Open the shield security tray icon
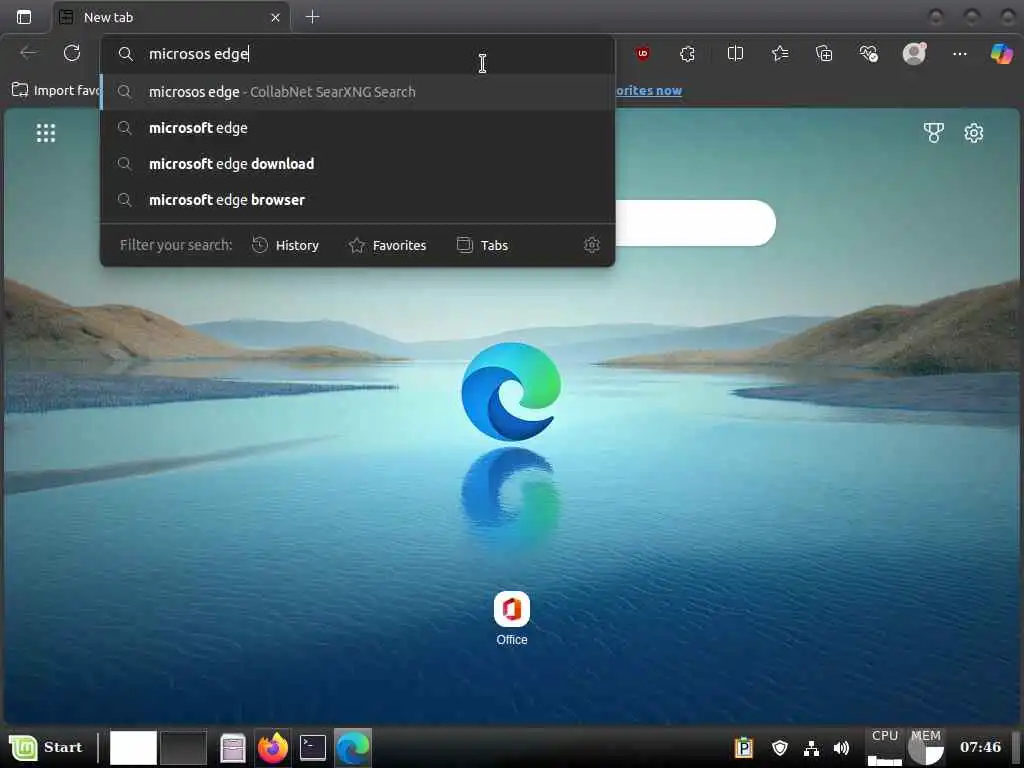The image size is (1024, 768). tap(780, 747)
